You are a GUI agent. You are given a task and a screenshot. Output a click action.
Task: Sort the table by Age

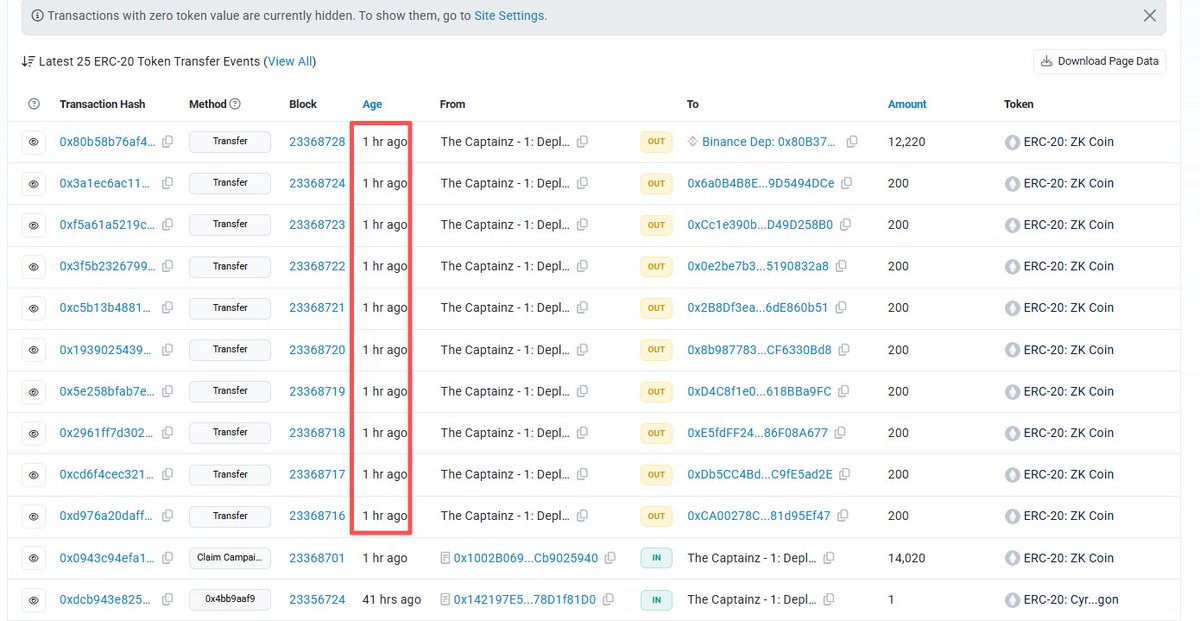coord(371,104)
